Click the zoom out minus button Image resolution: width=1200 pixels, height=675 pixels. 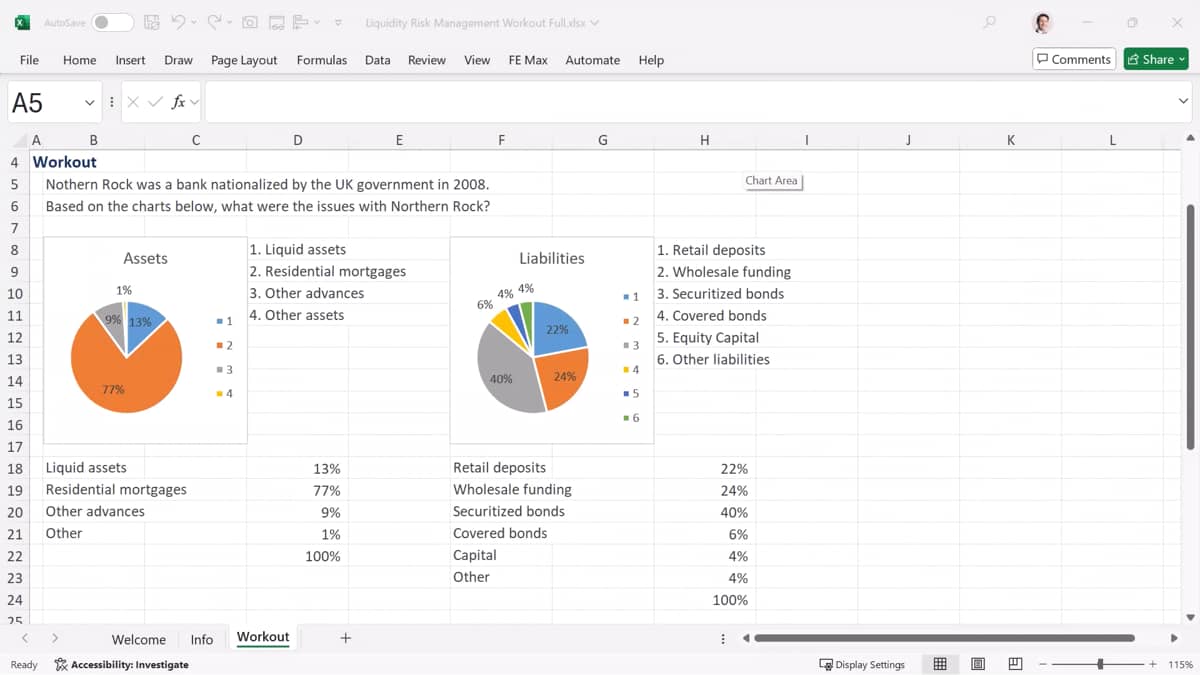click(x=1041, y=664)
